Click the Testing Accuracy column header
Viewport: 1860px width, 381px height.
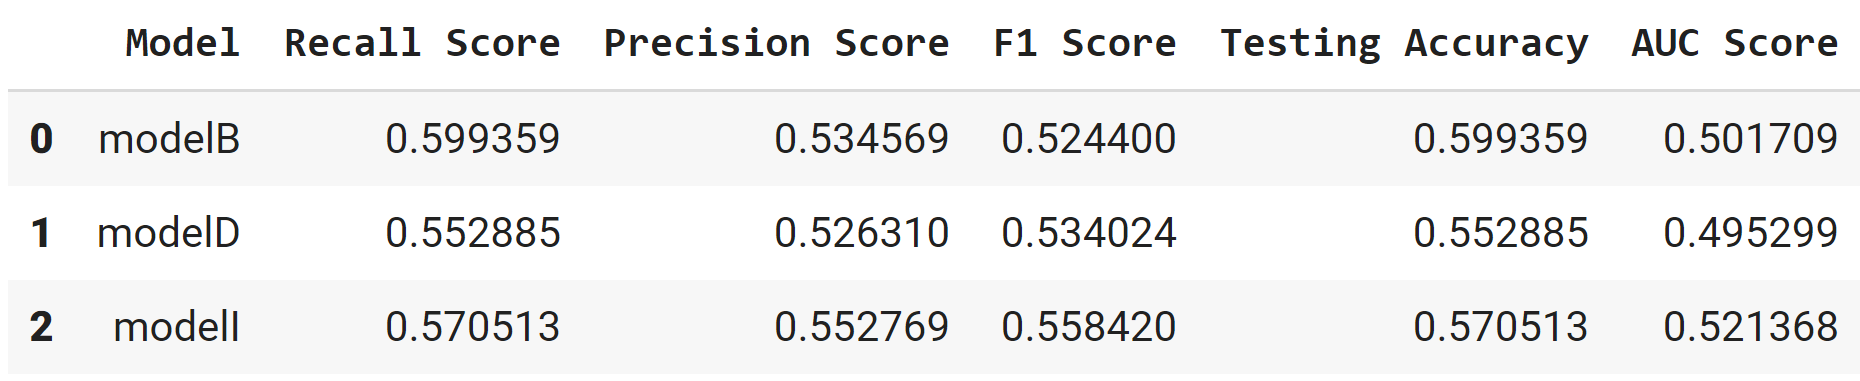(x=1404, y=43)
